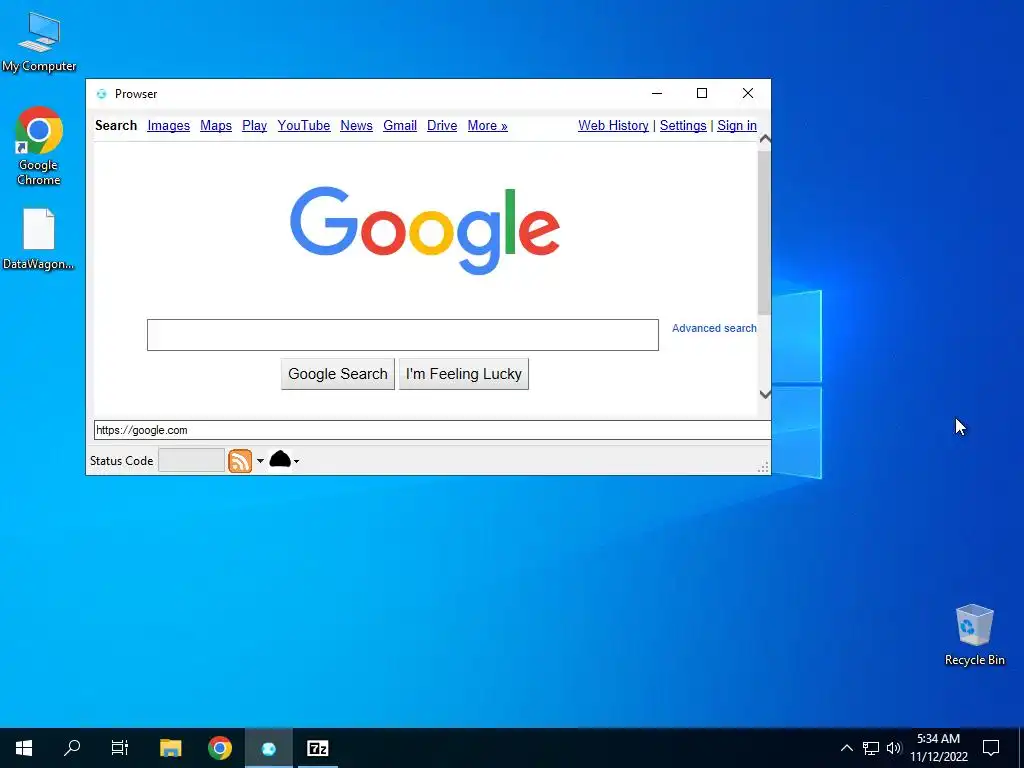Click the Sign in link

click(737, 125)
